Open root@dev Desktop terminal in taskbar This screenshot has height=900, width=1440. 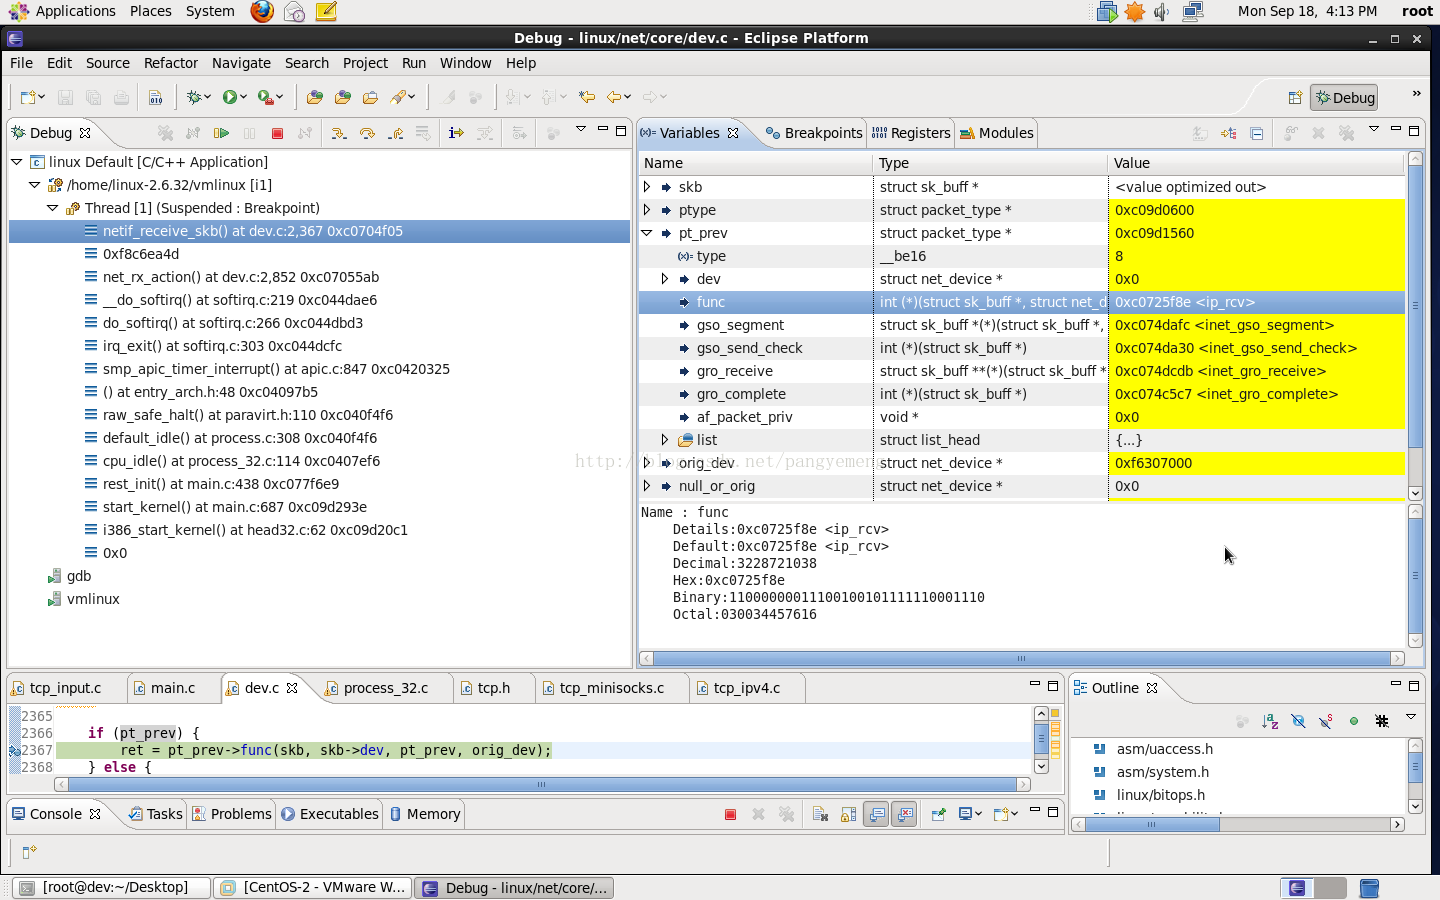click(113, 887)
